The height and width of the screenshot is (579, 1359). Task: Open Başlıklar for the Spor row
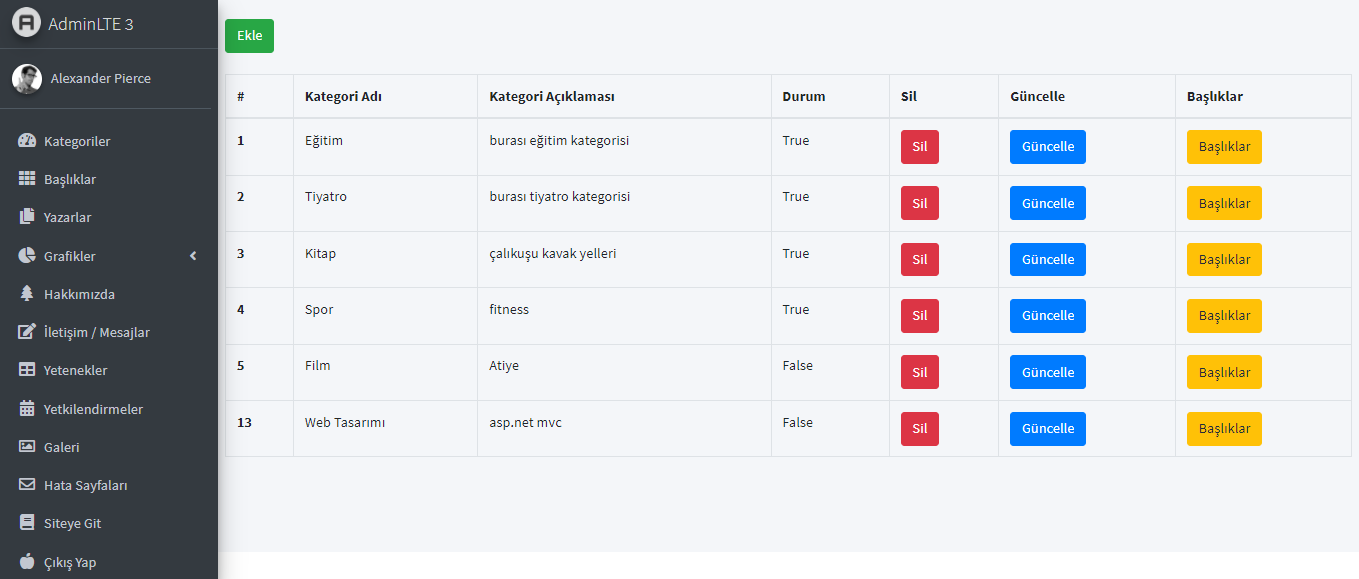[x=1224, y=316]
